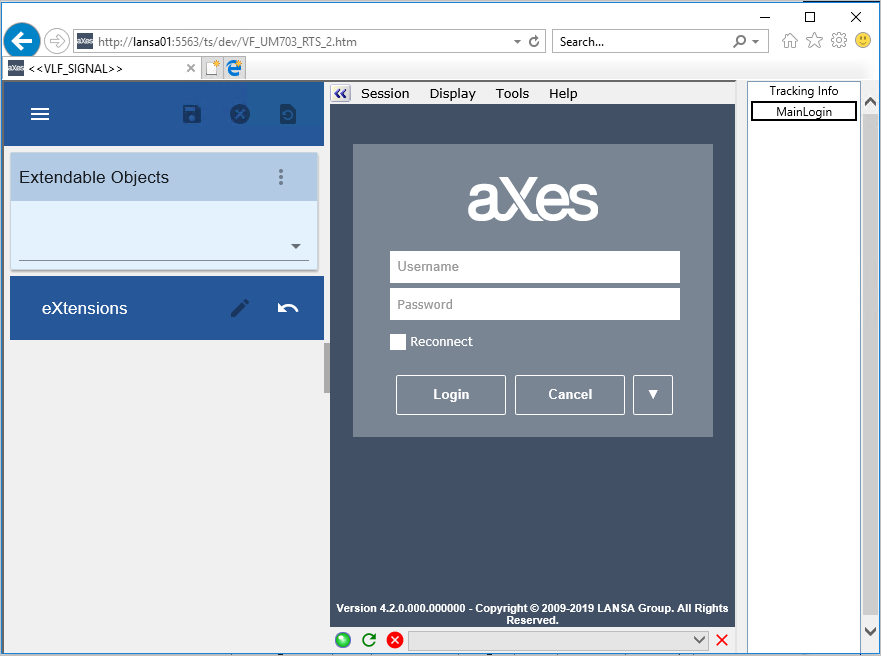This screenshot has width=881, height=656.
Task: Open the bottom bar combo box dropdown
Action: [698, 640]
